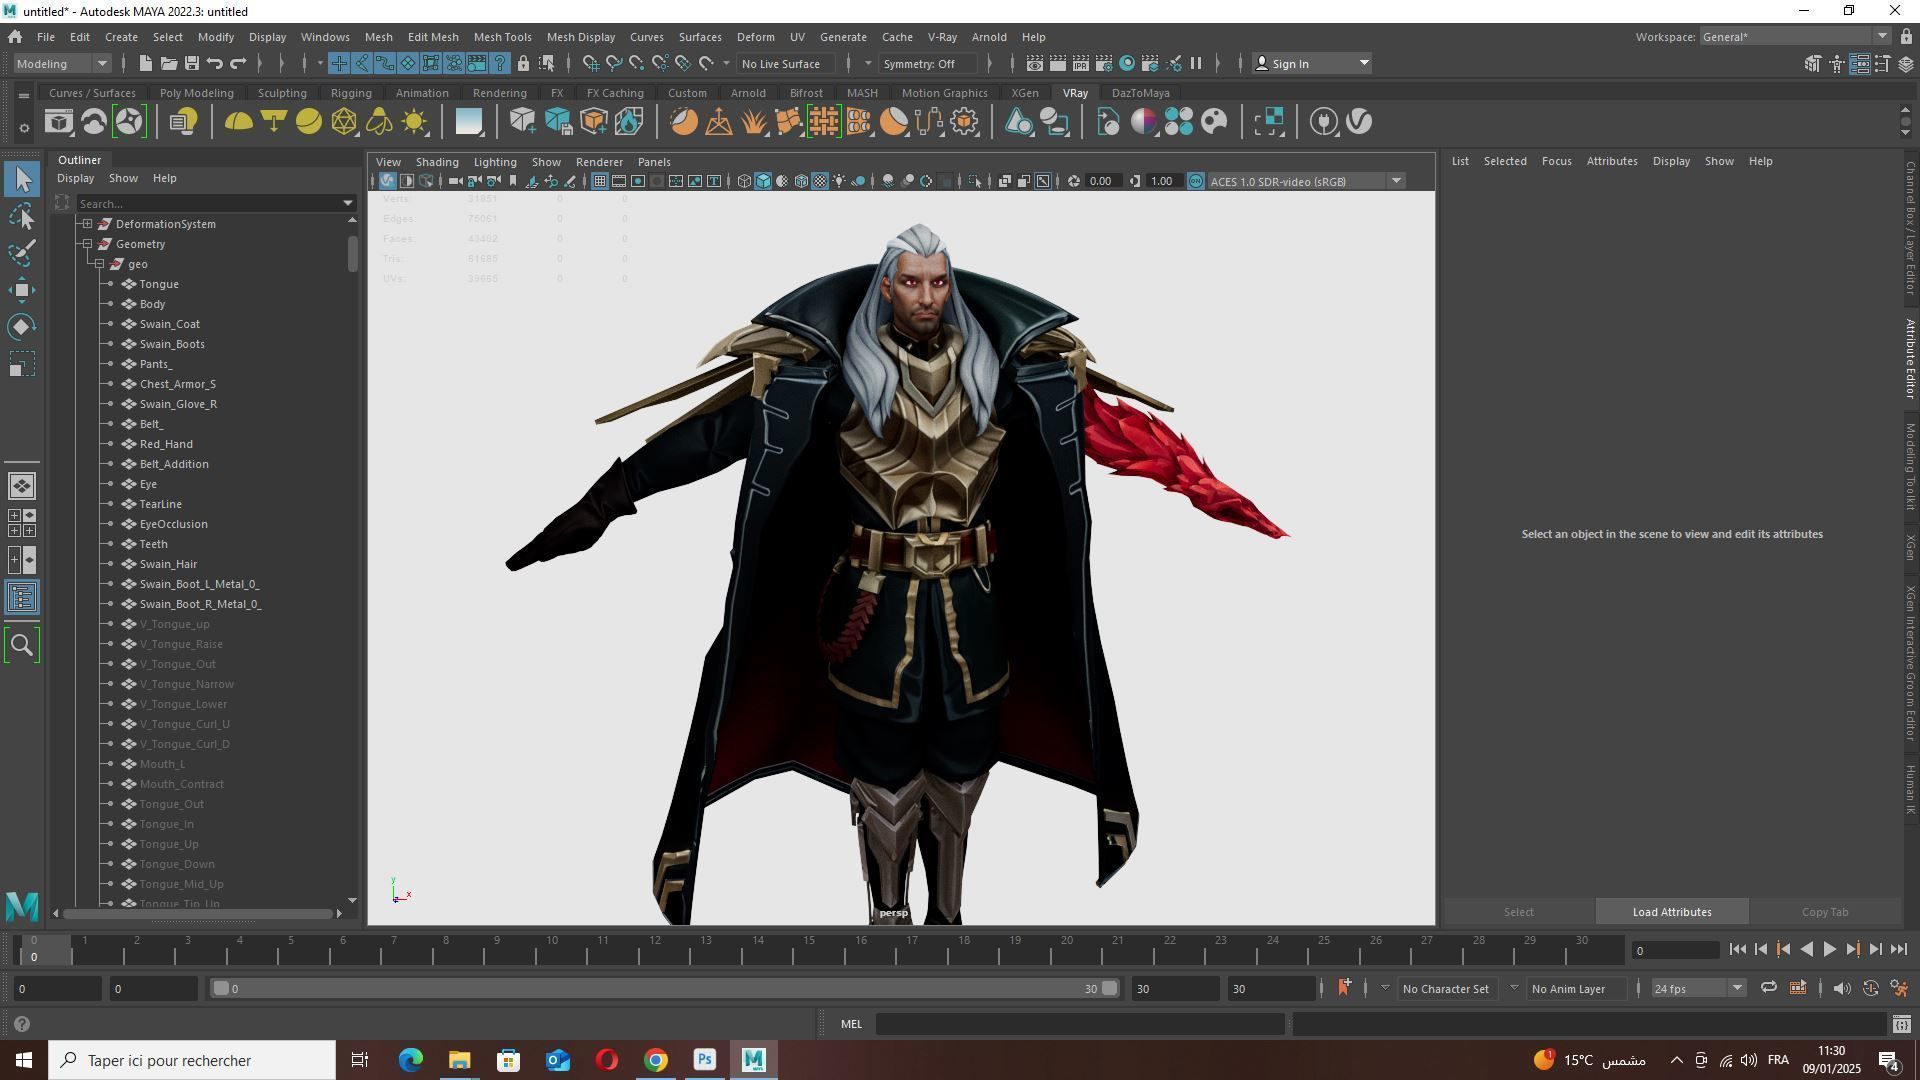This screenshot has height=1080, width=1920.
Task: Click the Outliner layout icon in the toolbox
Action: (22, 598)
